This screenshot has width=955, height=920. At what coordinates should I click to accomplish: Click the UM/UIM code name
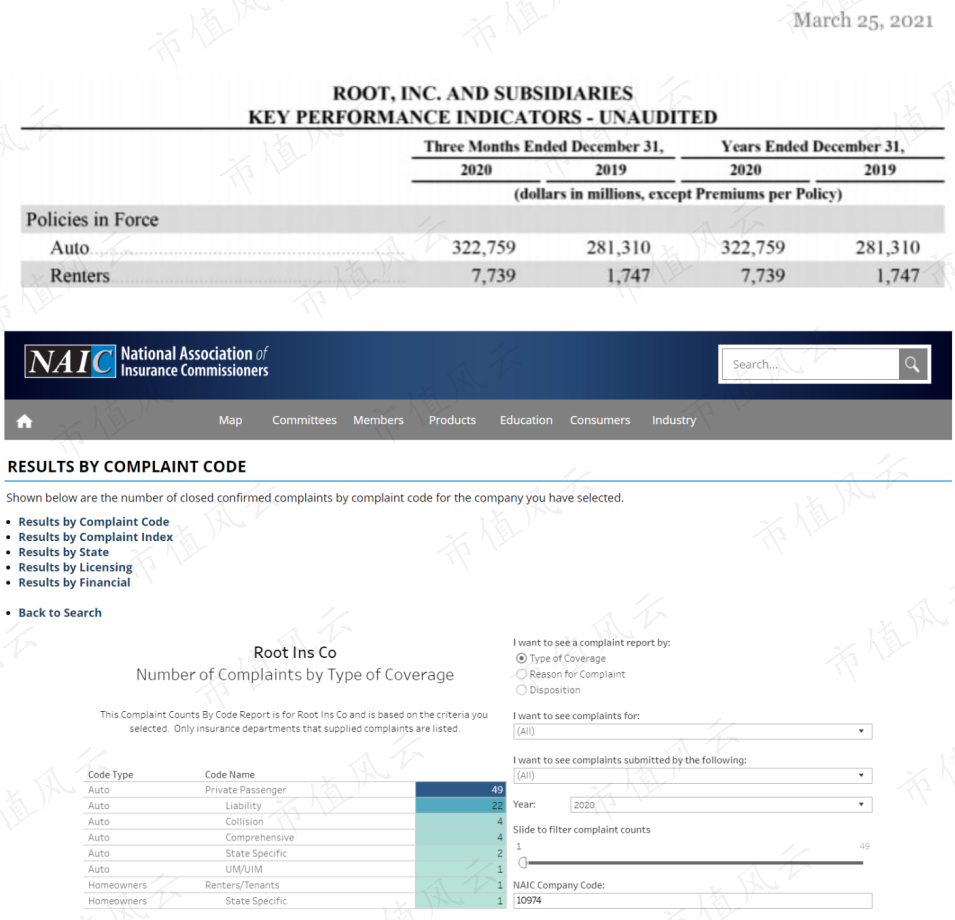(244, 869)
